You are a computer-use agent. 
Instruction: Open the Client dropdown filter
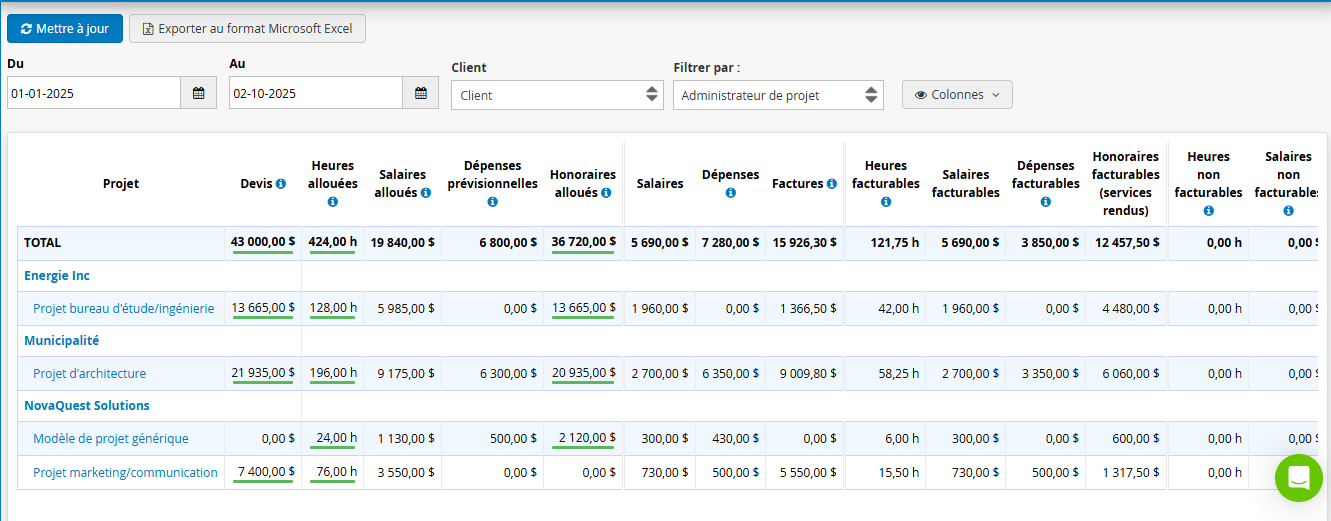click(x=557, y=95)
